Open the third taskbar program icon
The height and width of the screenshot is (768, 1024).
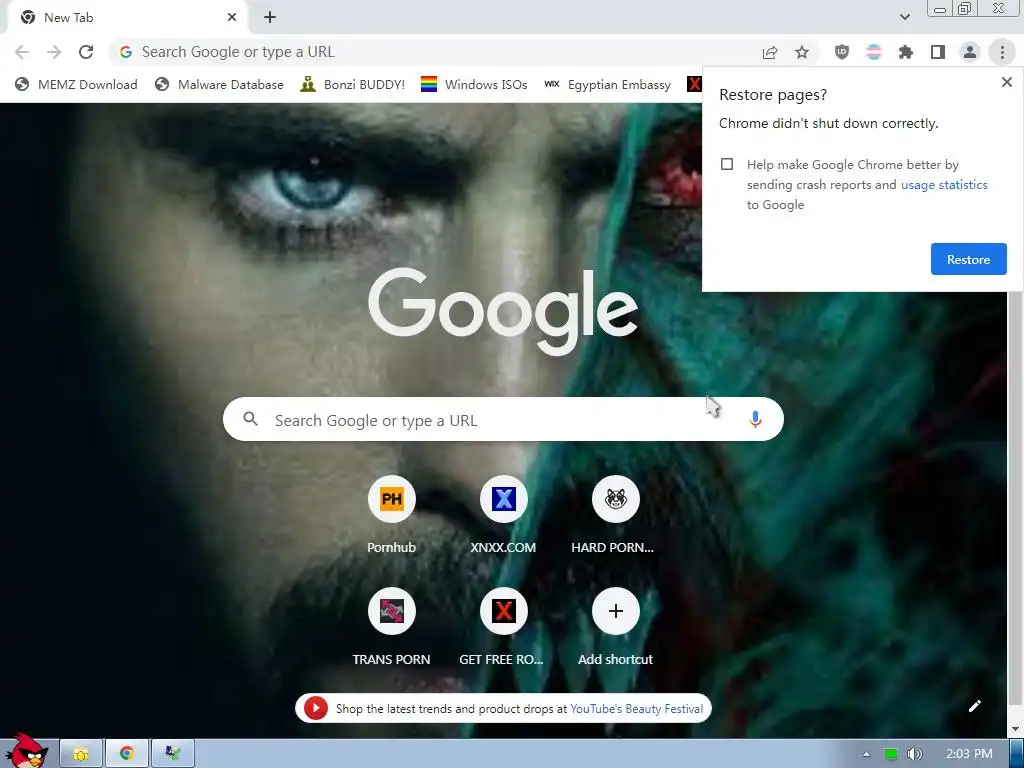(x=172, y=754)
